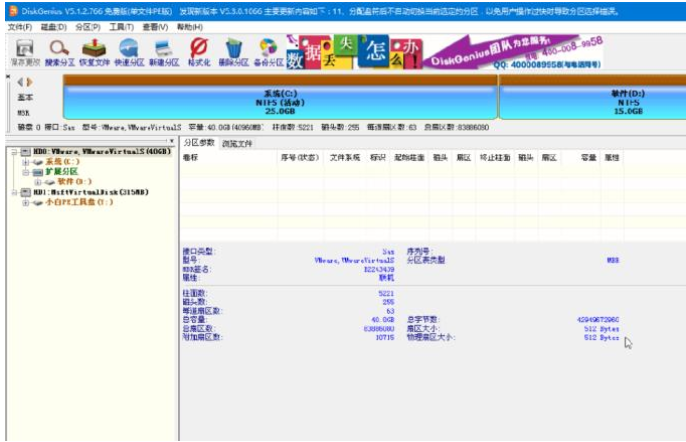
Task: Expand the 系统(C:) tree node
Action: 26,162
